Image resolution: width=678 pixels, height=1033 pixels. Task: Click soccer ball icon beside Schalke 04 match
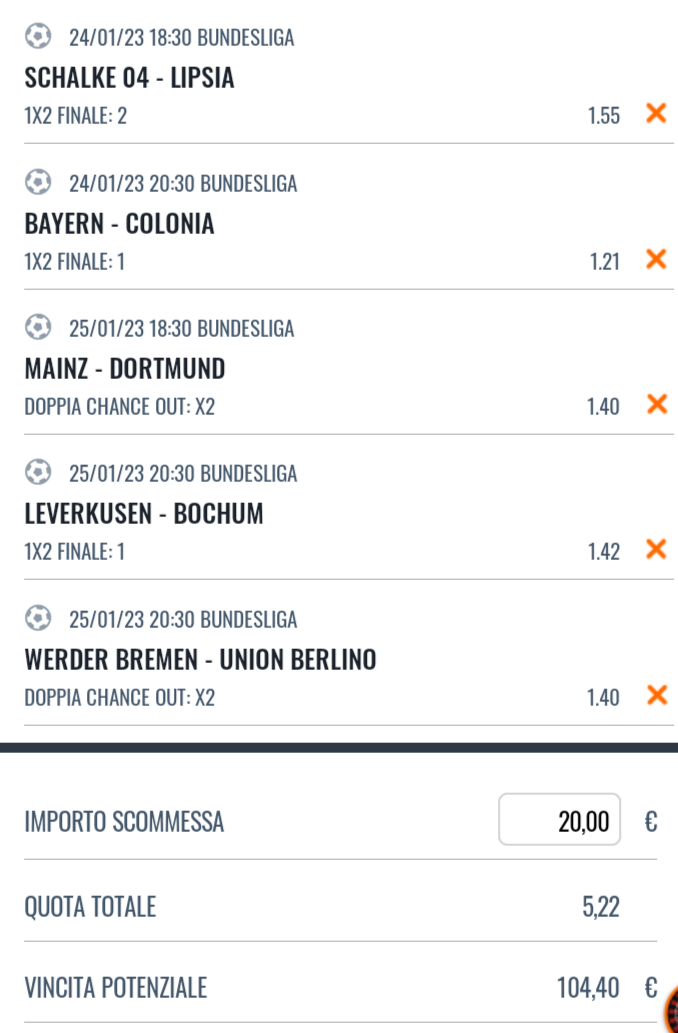pyautogui.click(x=38, y=37)
